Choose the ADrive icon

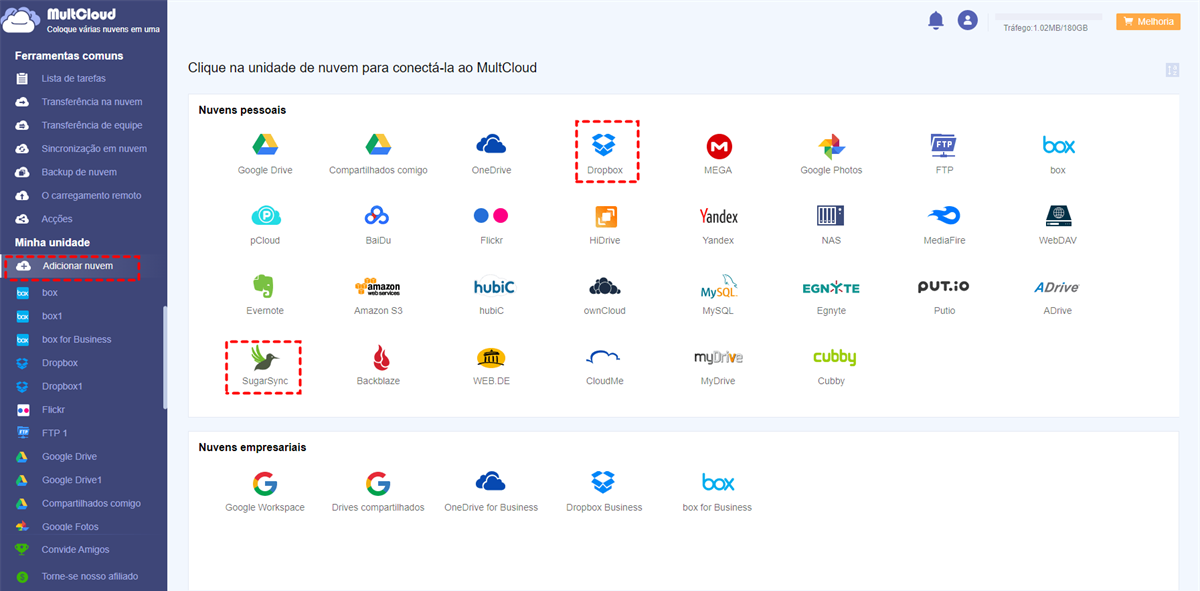[x=1058, y=287]
